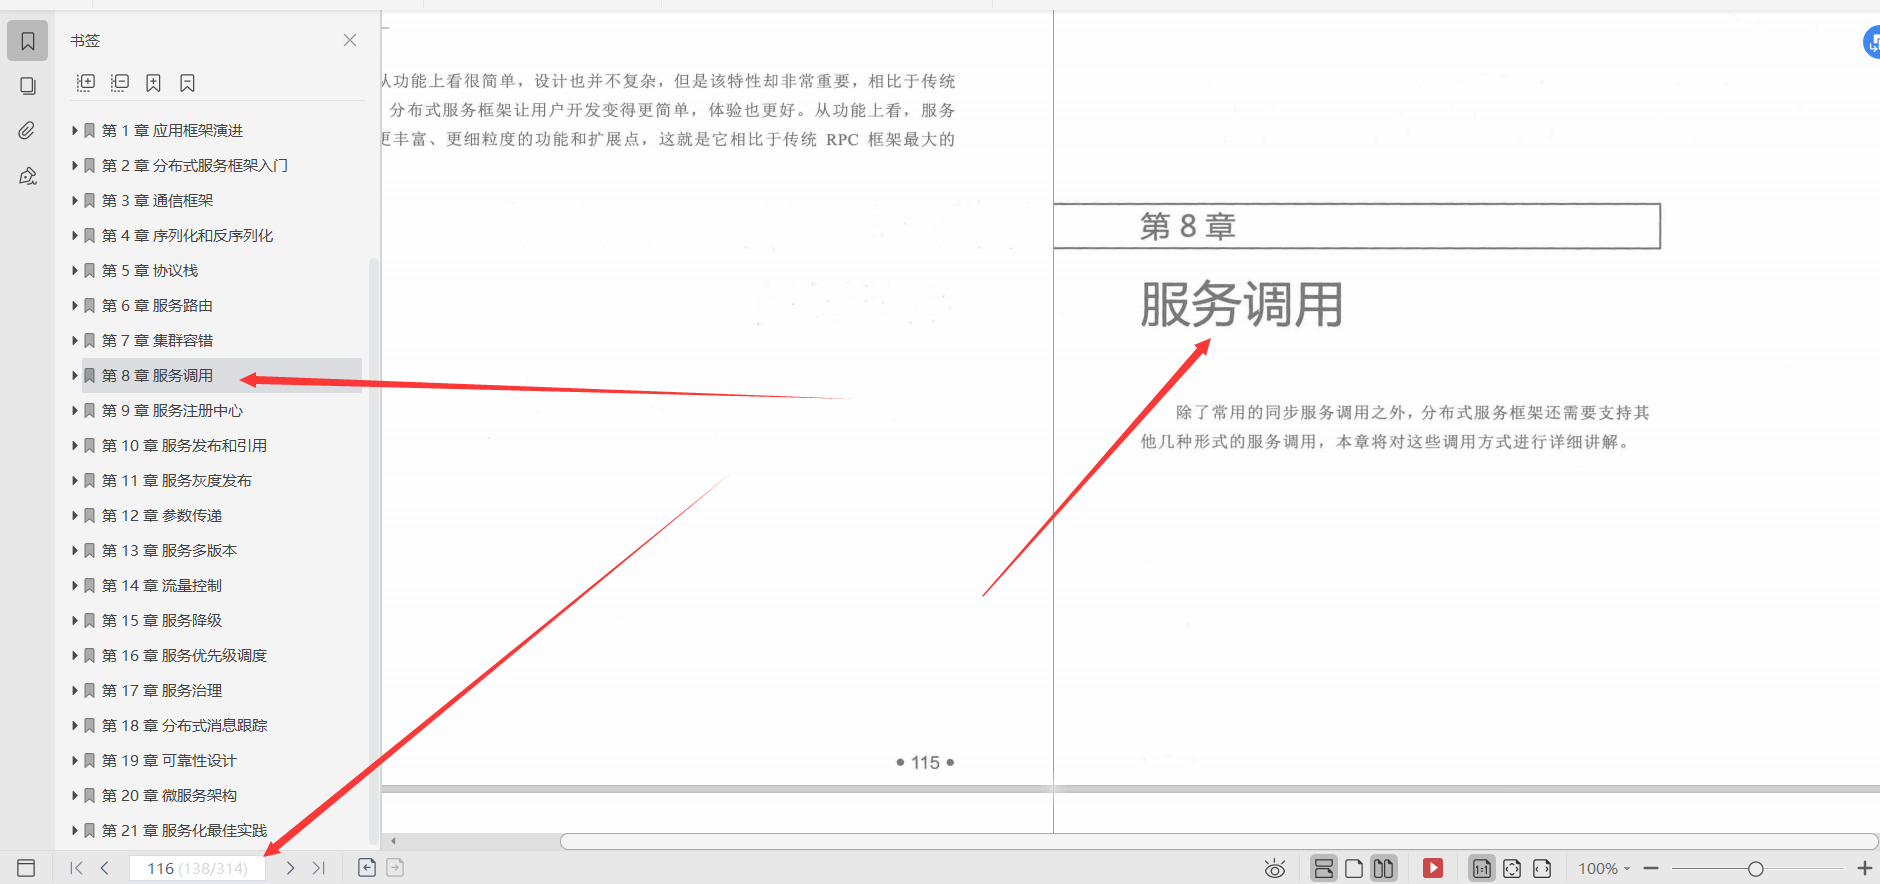The height and width of the screenshot is (884, 1880).
Task: Fit the whole page to the window
Action: tap(1512, 868)
